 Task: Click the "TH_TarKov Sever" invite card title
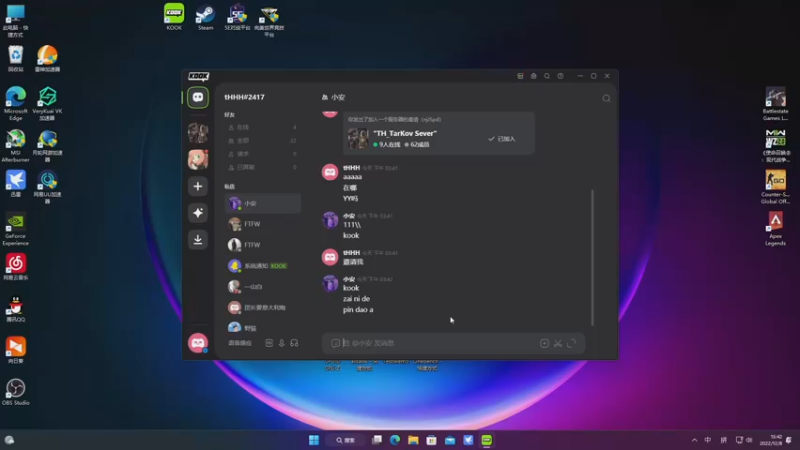tap(405, 133)
